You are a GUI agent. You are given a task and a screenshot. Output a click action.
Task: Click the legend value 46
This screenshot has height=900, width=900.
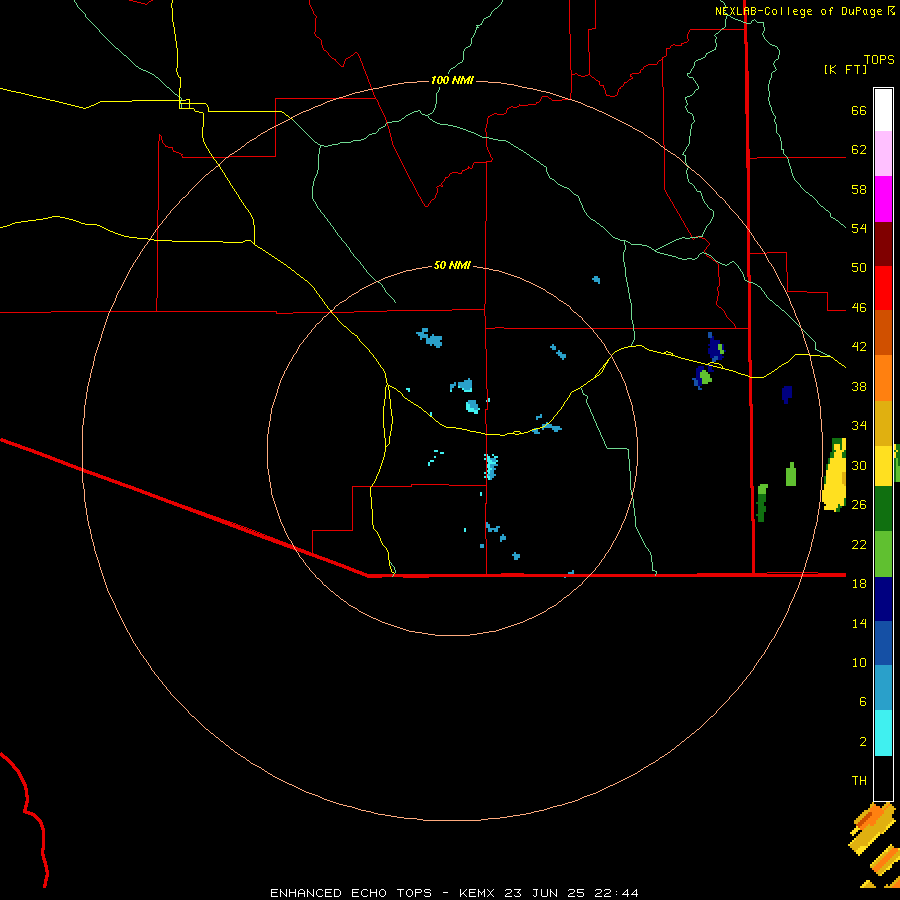pos(859,308)
